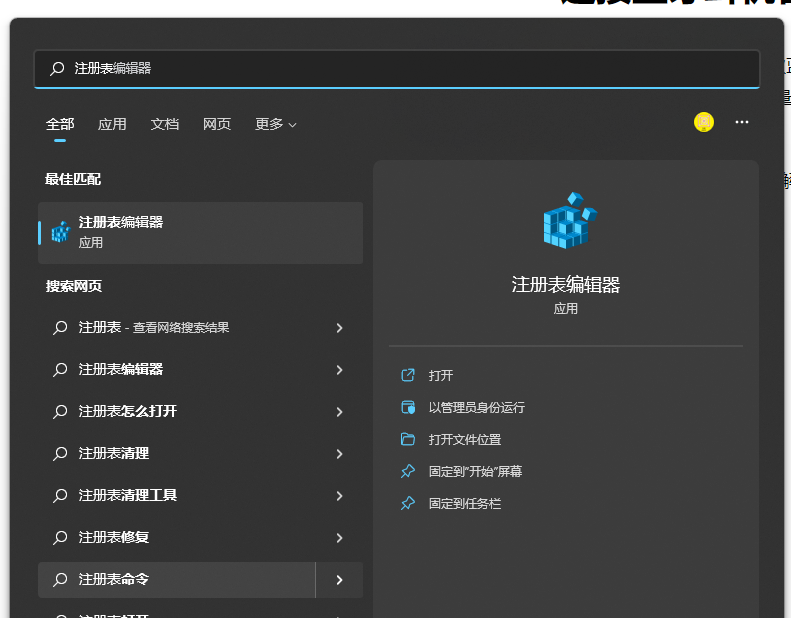The image size is (791, 618).
Task: Open the three-dot options menu
Action: (742, 122)
